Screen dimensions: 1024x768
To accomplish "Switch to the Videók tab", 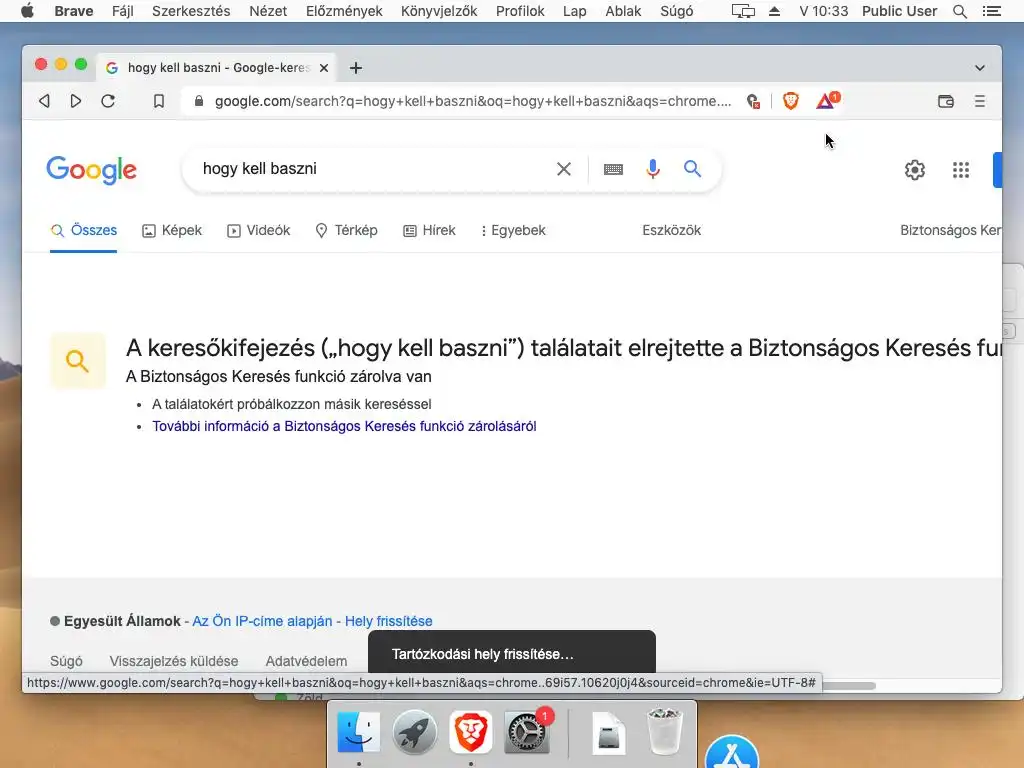I will pyautogui.click(x=259, y=231).
